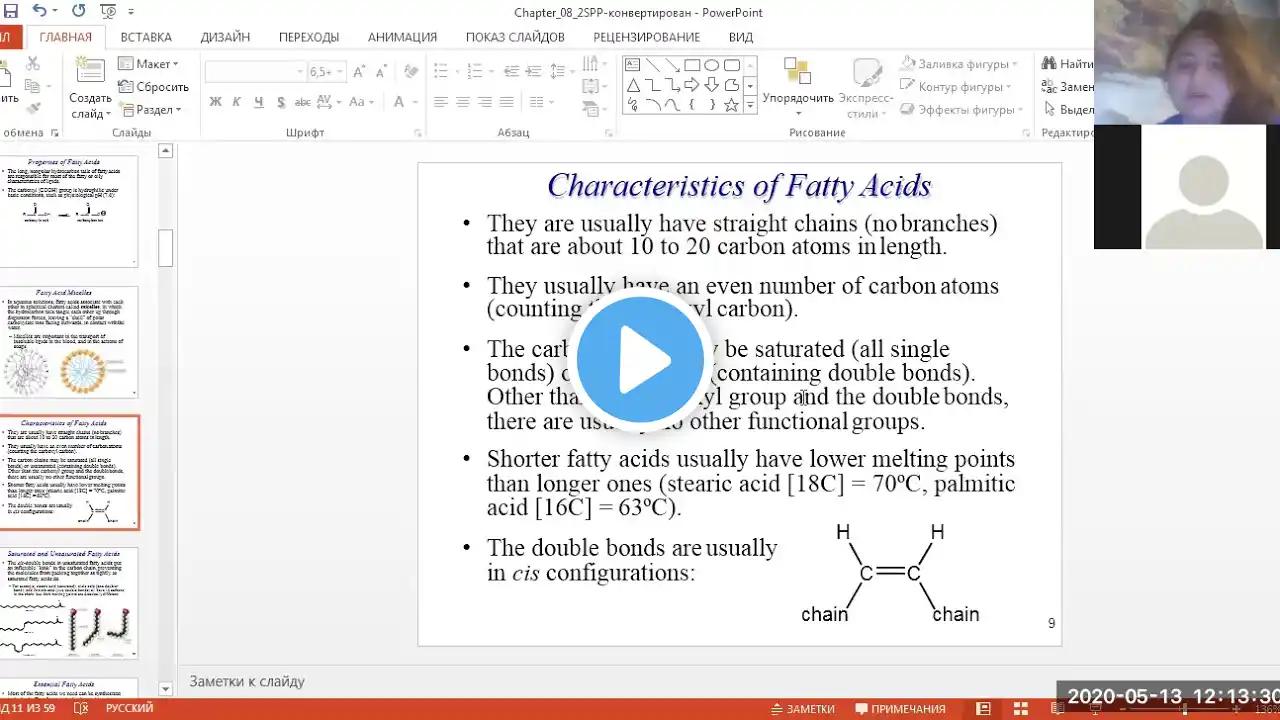Click the undo arrow in quick access toolbar
Image resolution: width=1280 pixels, height=720 pixels.
[39, 11]
